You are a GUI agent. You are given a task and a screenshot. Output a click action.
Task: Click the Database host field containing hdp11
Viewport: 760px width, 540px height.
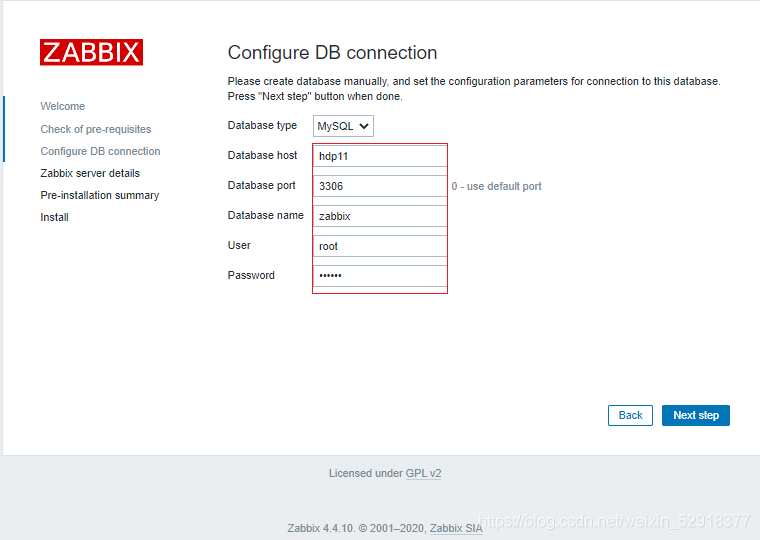(x=380, y=156)
